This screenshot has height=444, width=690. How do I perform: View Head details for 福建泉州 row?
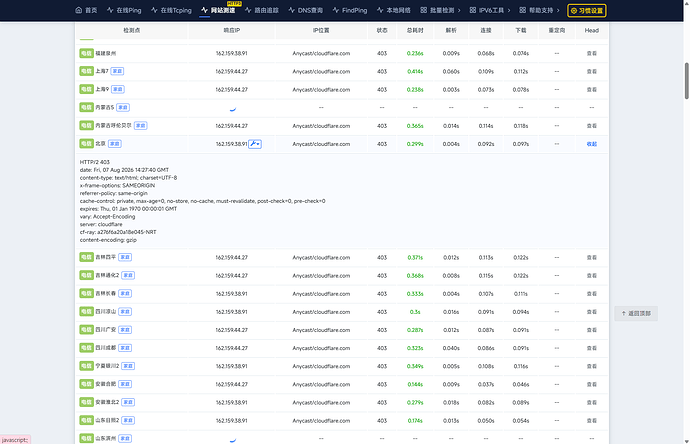tap(591, 53)
